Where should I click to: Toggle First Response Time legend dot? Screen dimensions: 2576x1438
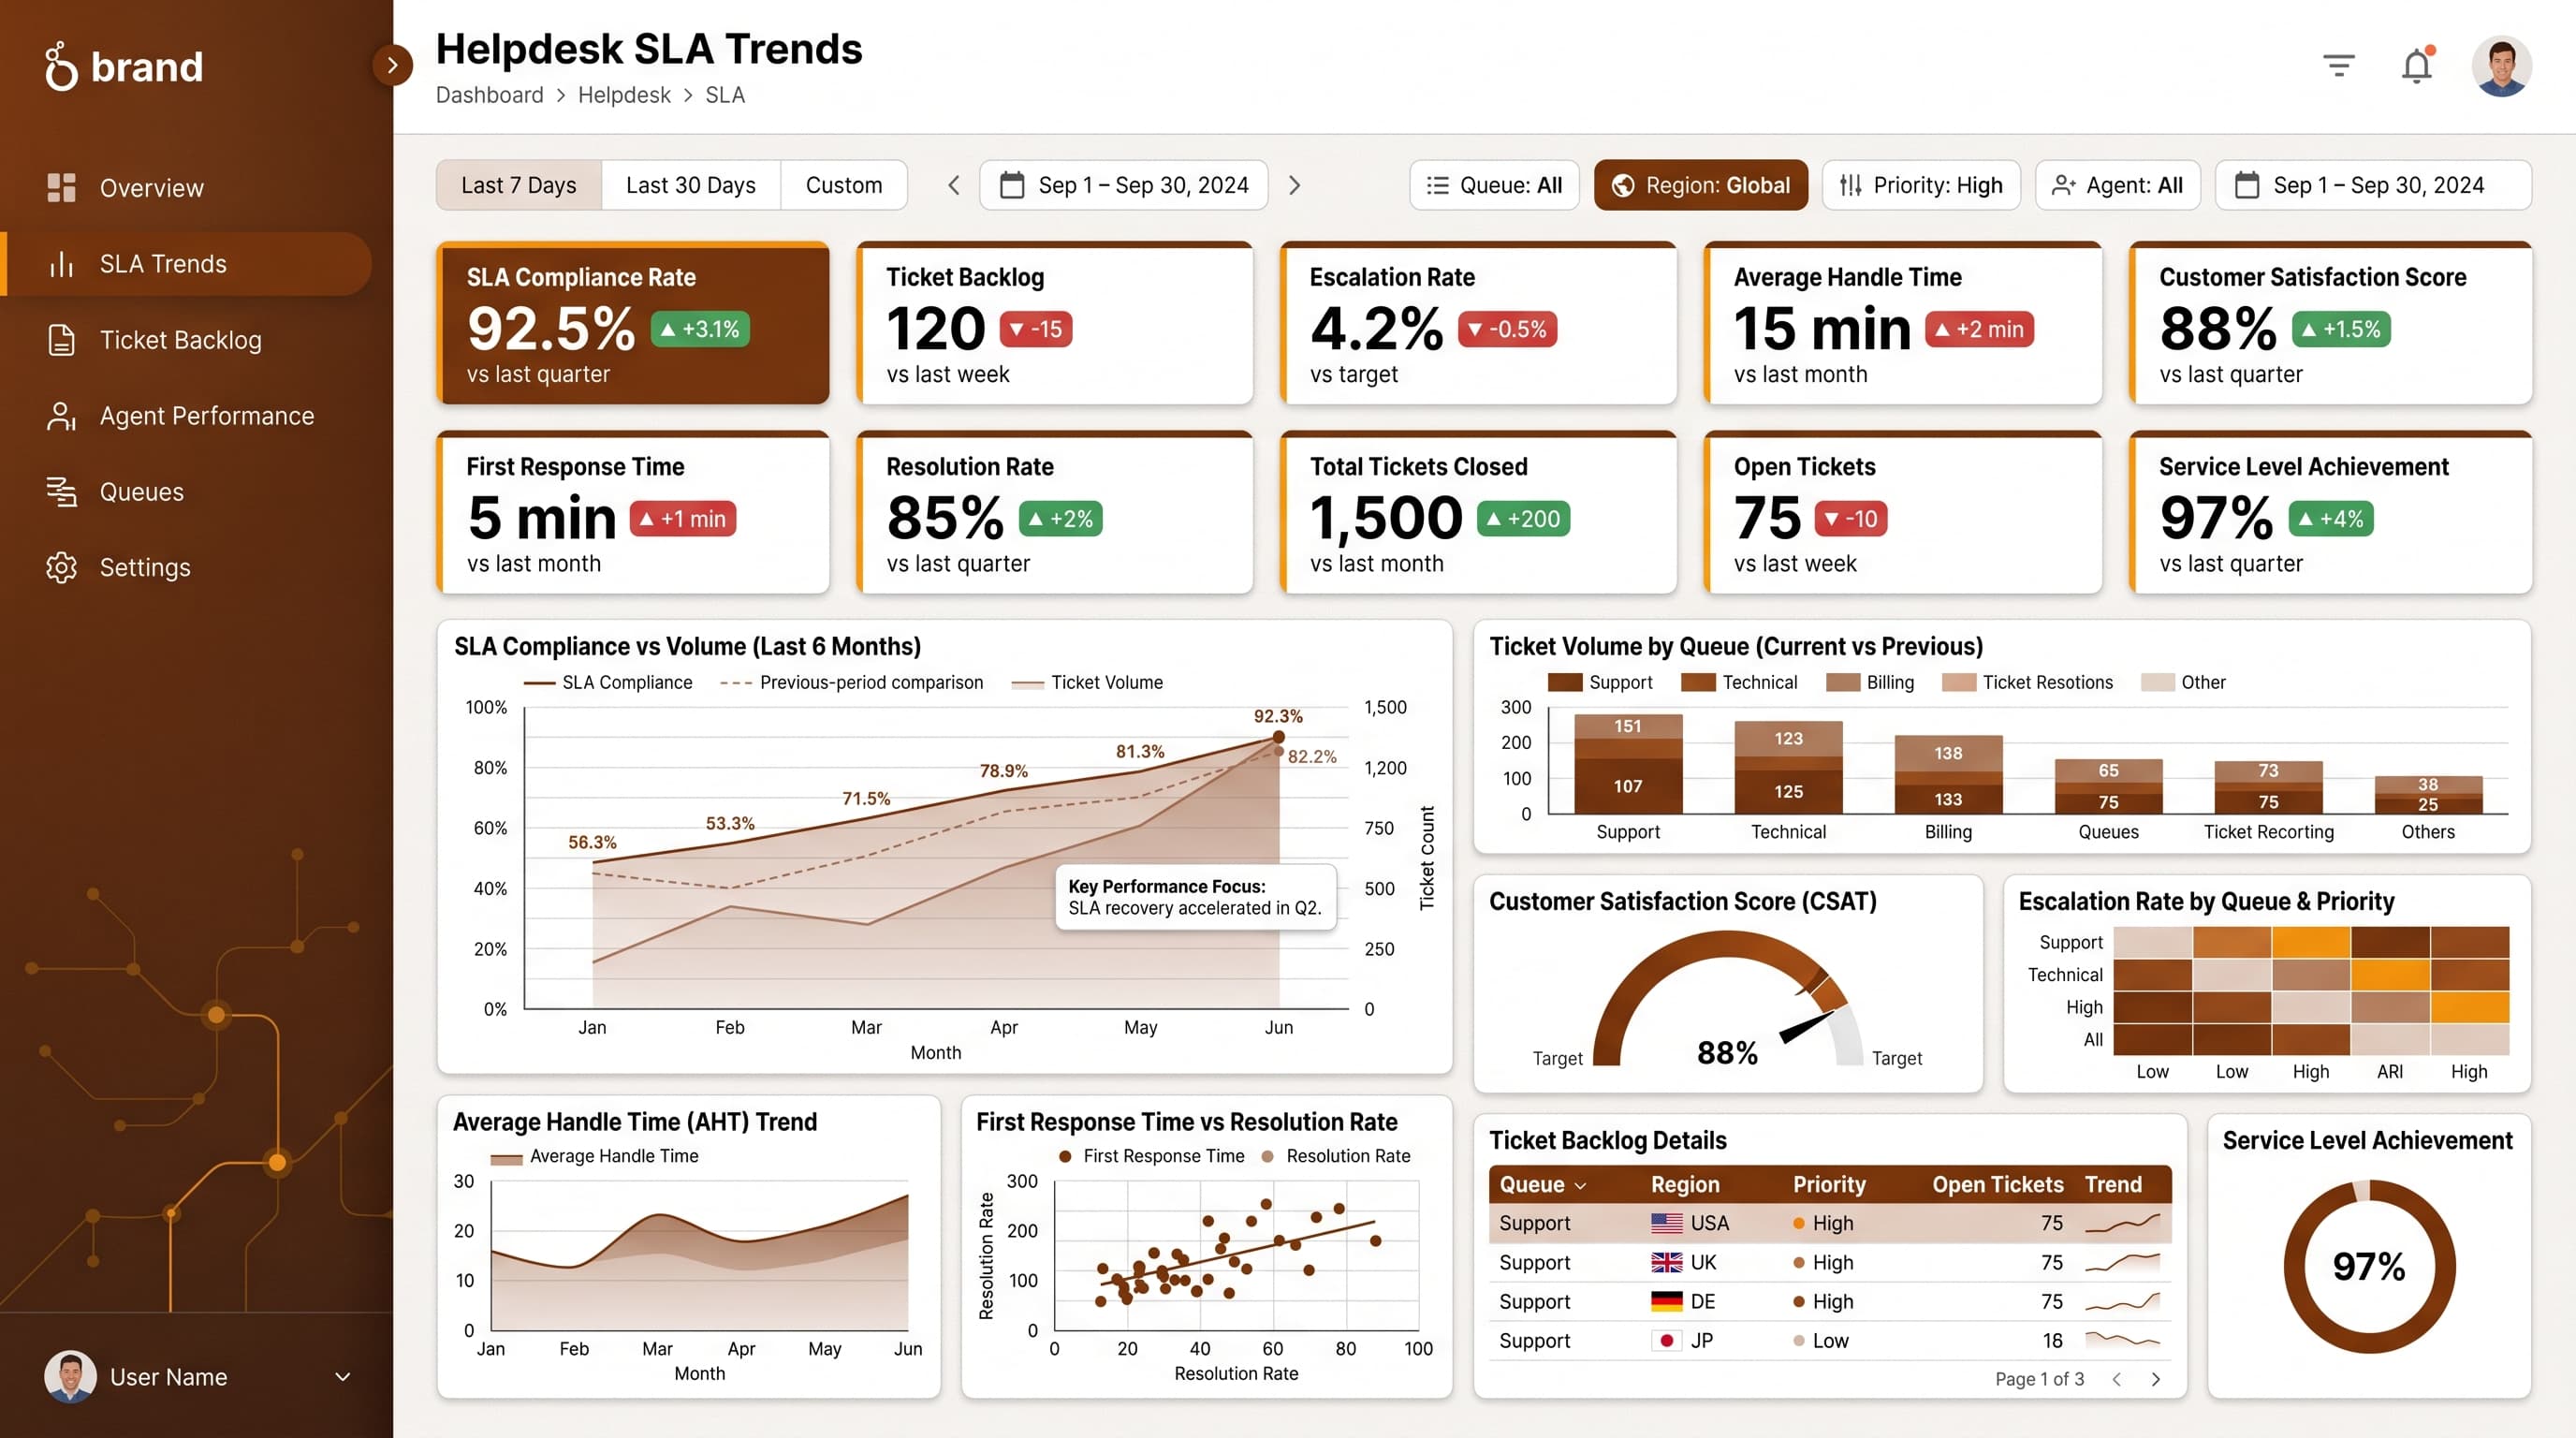(x=1065, y=1156)
